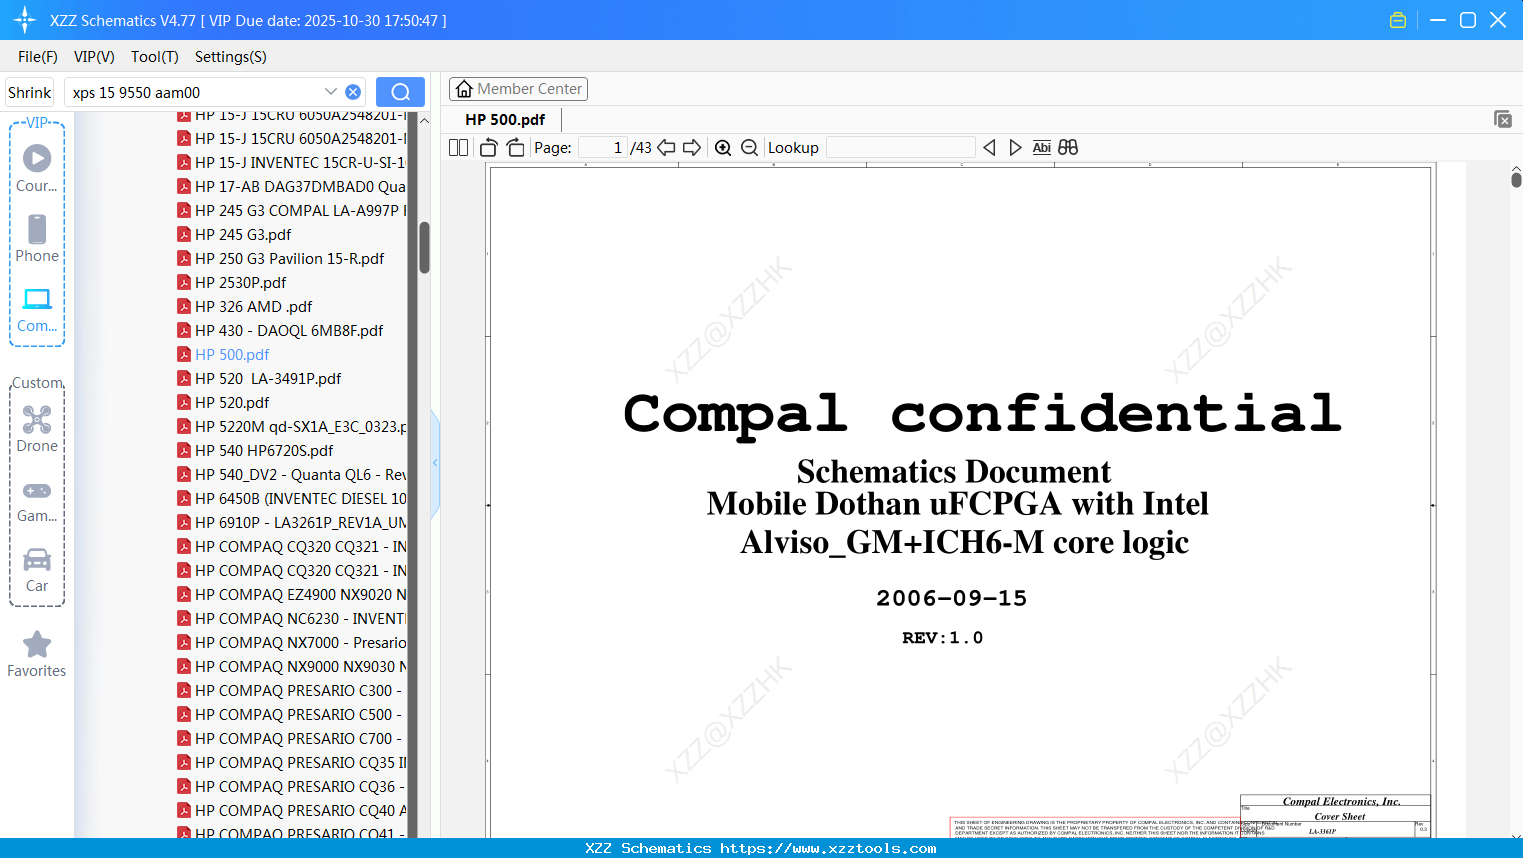Open HP 17-AB DAG37DMBAD0 file

291,186
